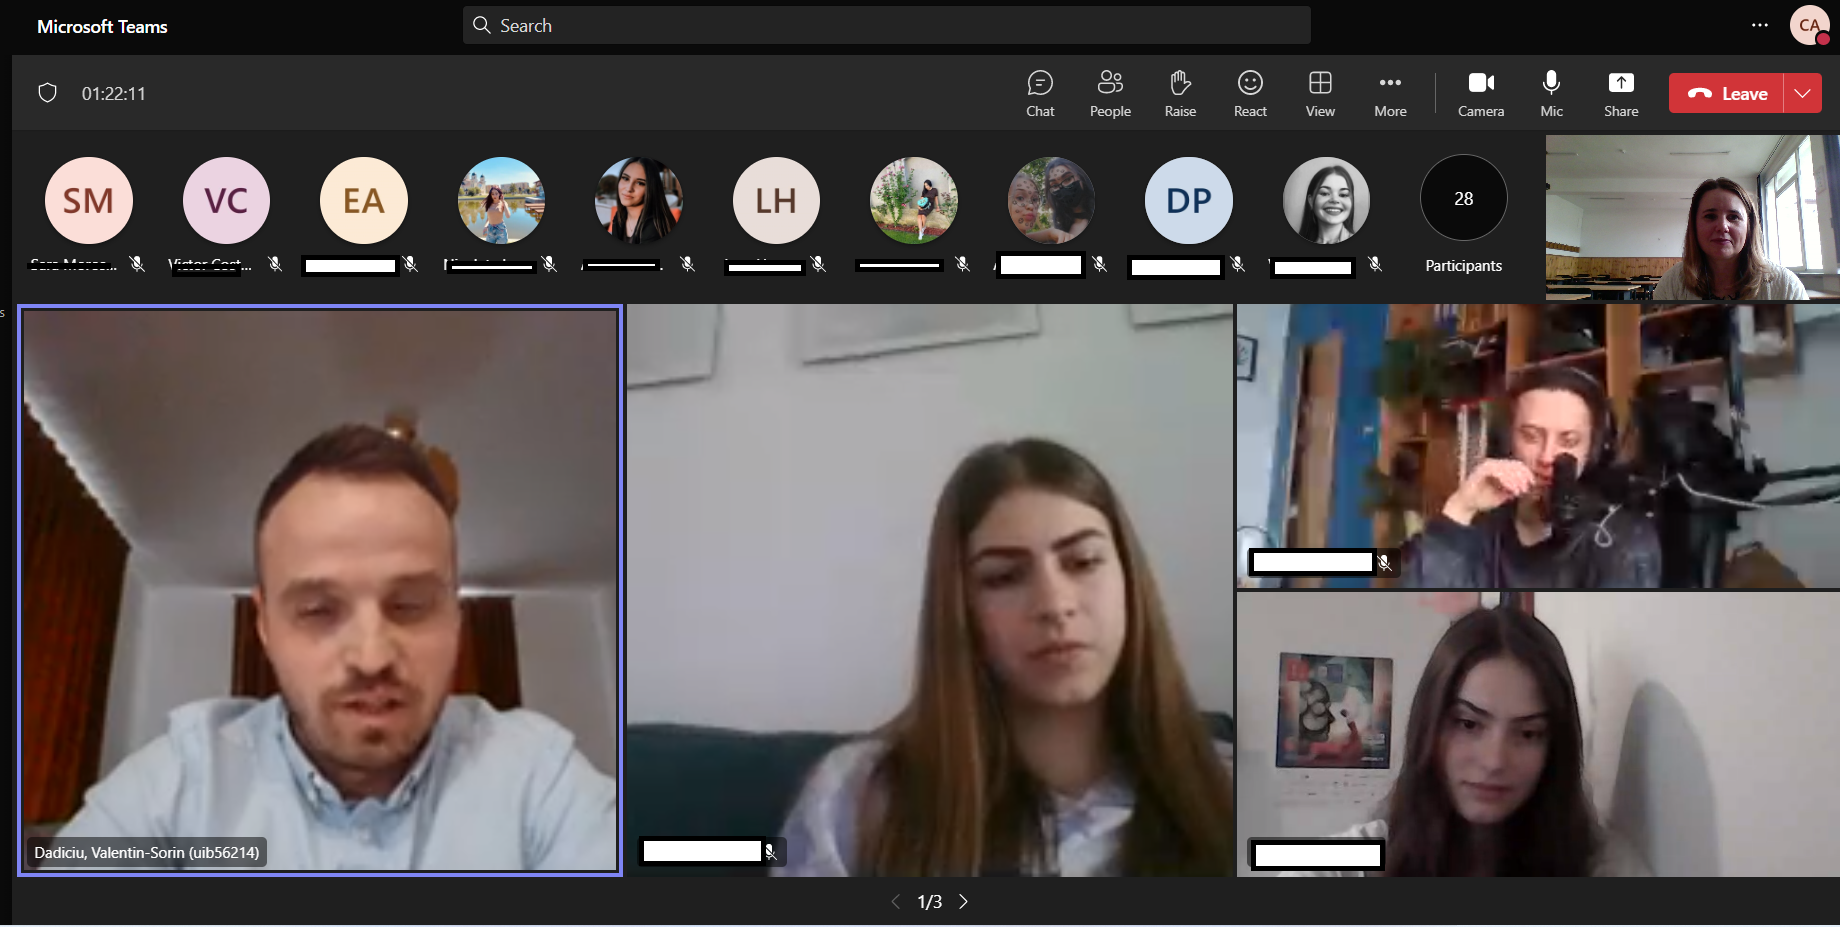Open the Teams settings ellipsis menu
The height and width of the screenshot is (927, 1840).
click(1760, 25)
